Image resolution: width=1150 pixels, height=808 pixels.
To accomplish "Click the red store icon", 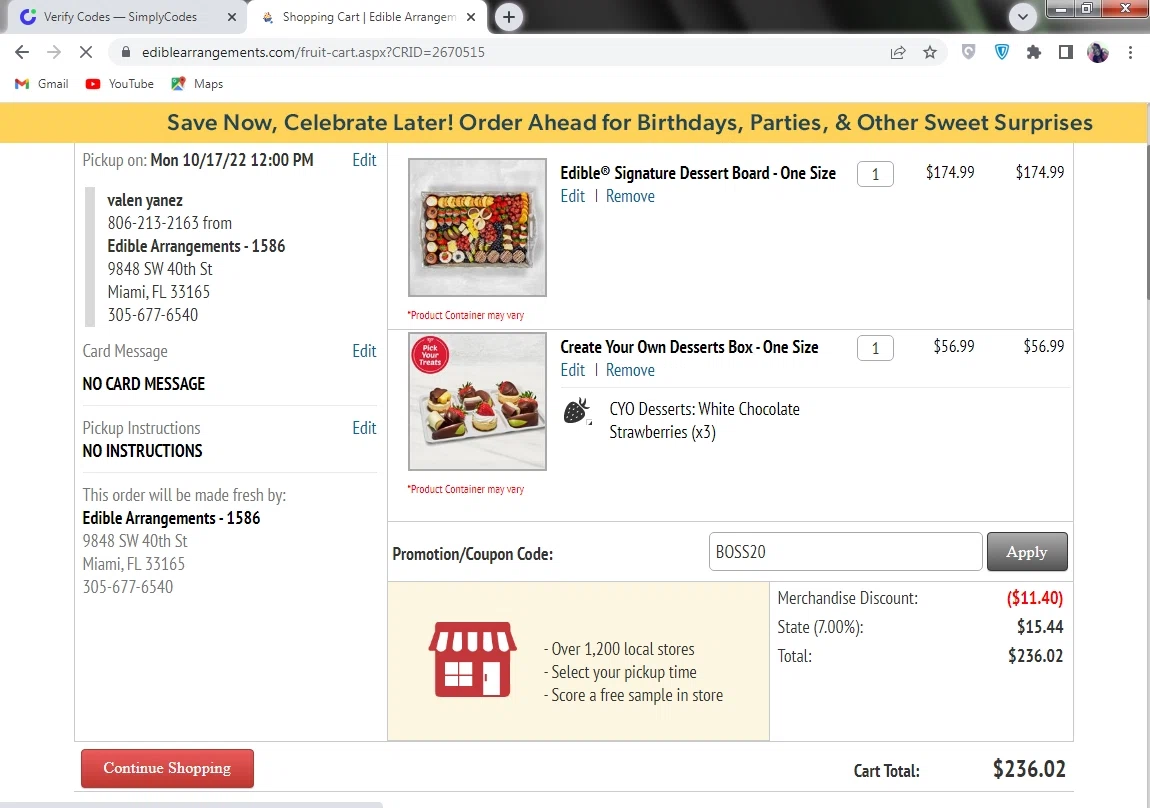I will pos(472,659).
